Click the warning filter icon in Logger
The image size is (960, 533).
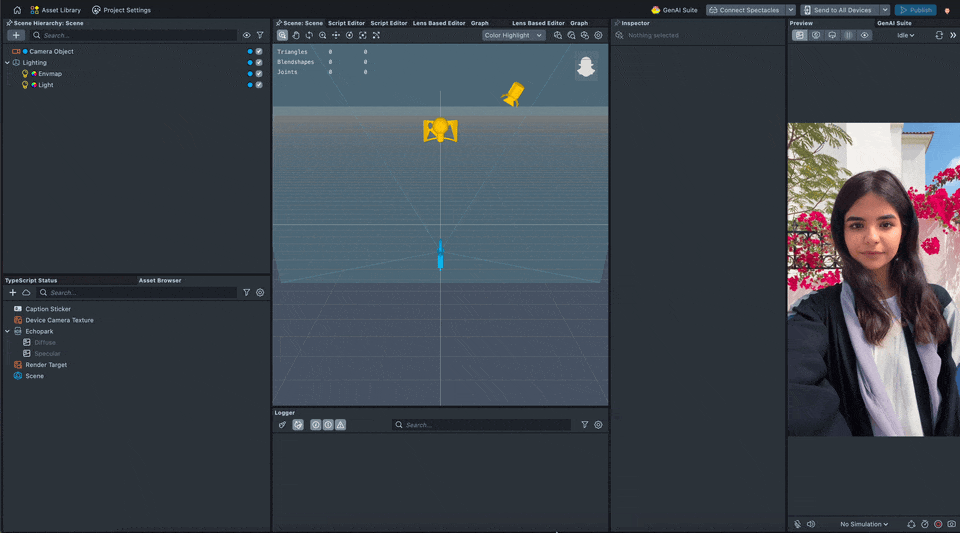click(x=340, y=425)
